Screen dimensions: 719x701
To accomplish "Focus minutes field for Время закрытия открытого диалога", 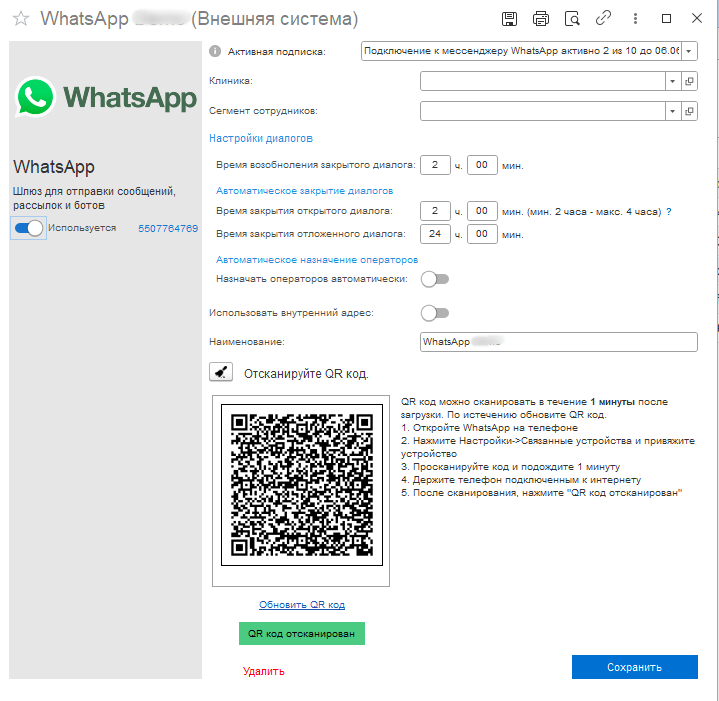I will [482, 211].
